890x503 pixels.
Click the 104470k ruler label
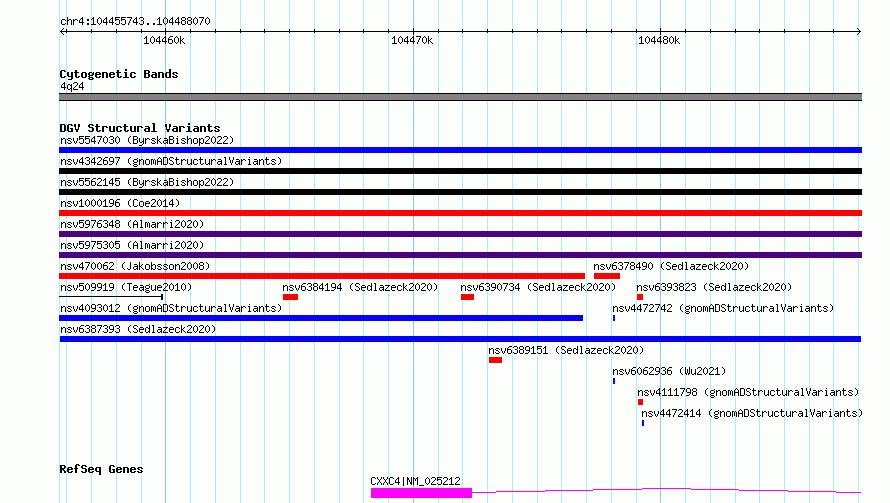coord(412,40)
